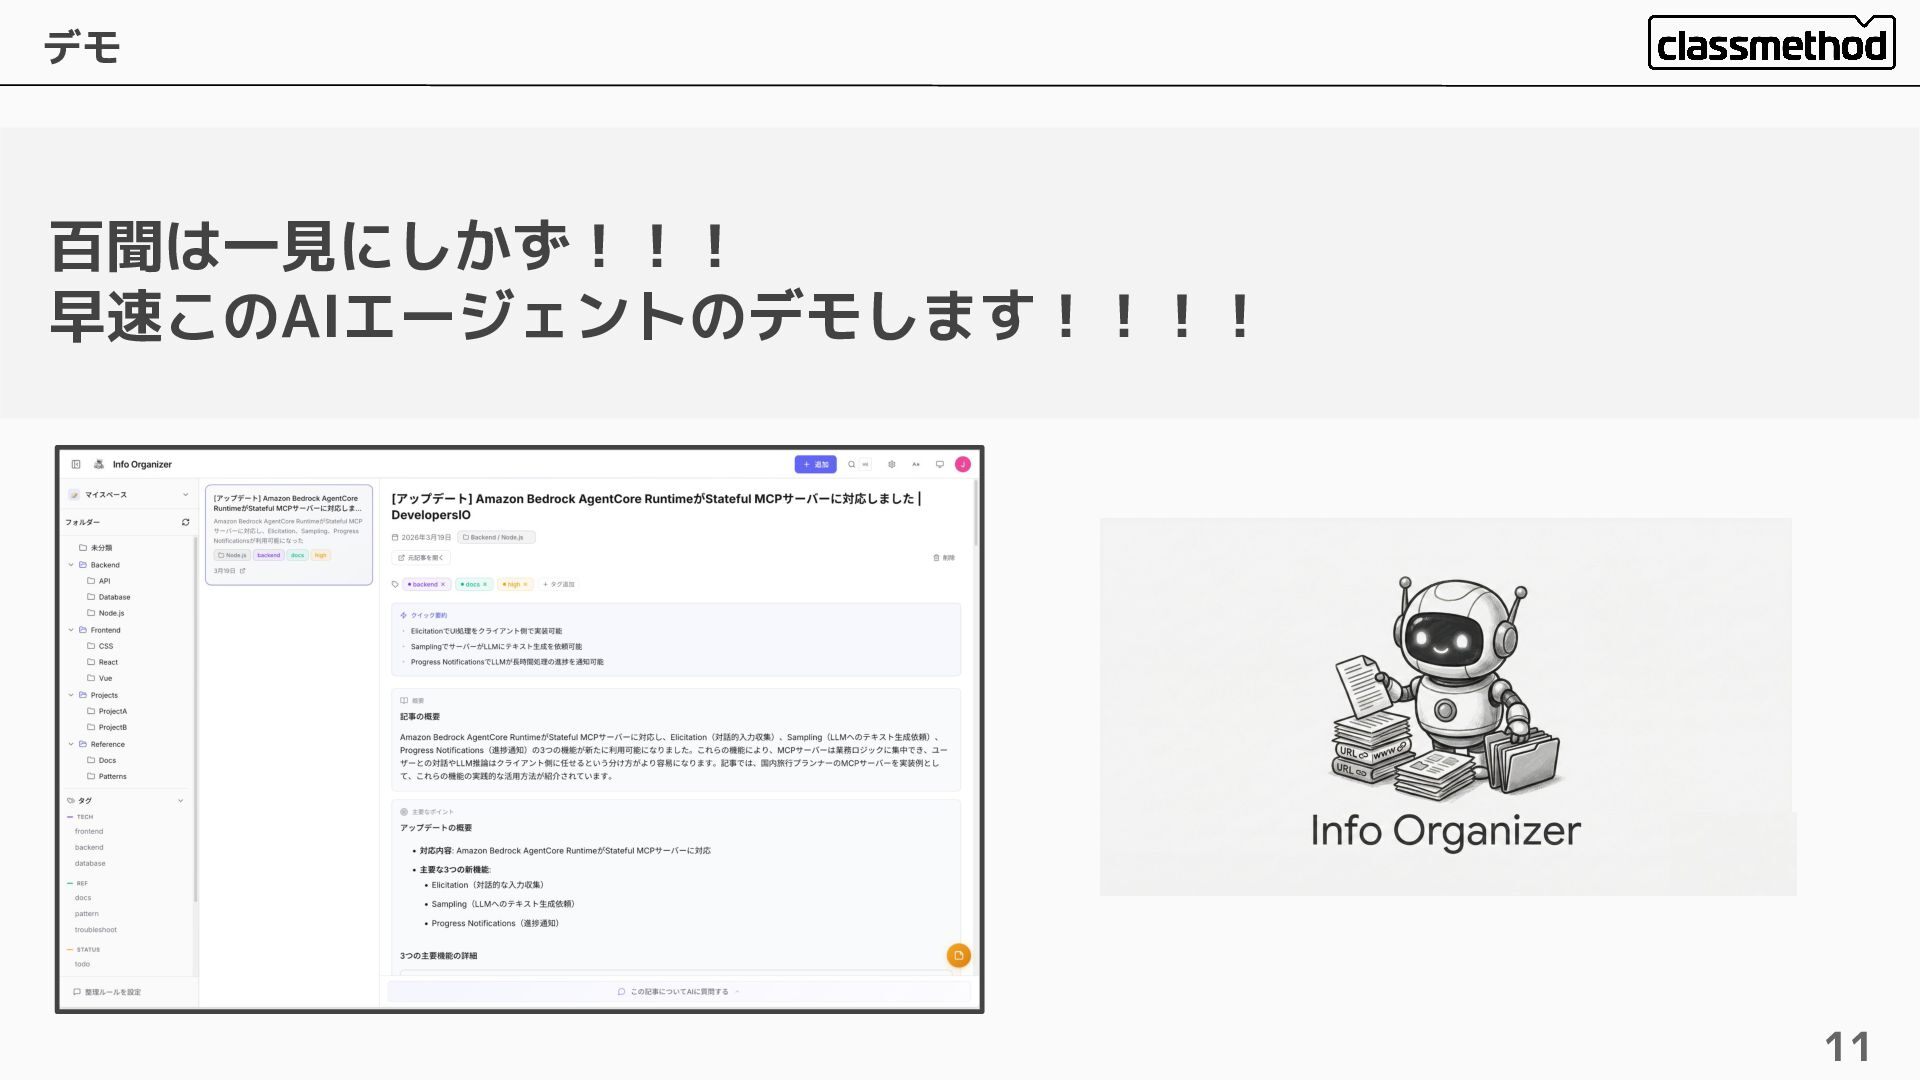1920x1080 pixels.
Task: Collapse the sidebar with the panel icon
Action: [76, 464]
